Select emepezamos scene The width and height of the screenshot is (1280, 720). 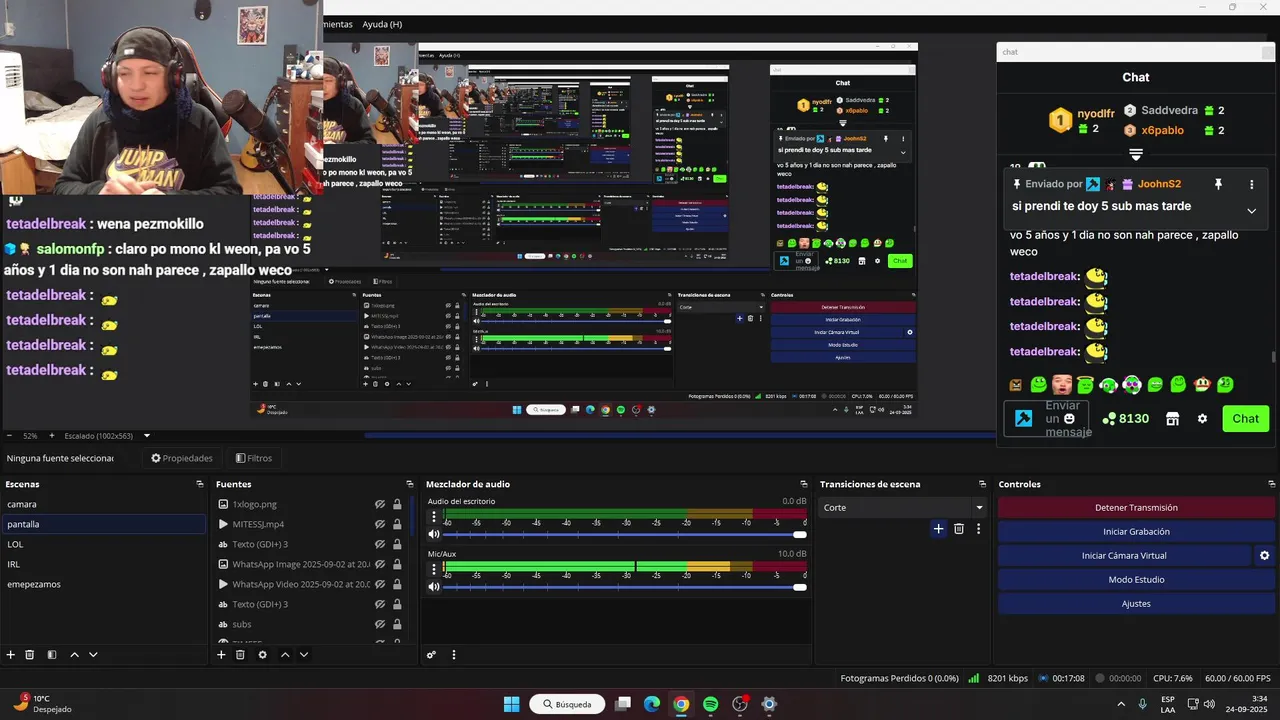pos(103,584)
